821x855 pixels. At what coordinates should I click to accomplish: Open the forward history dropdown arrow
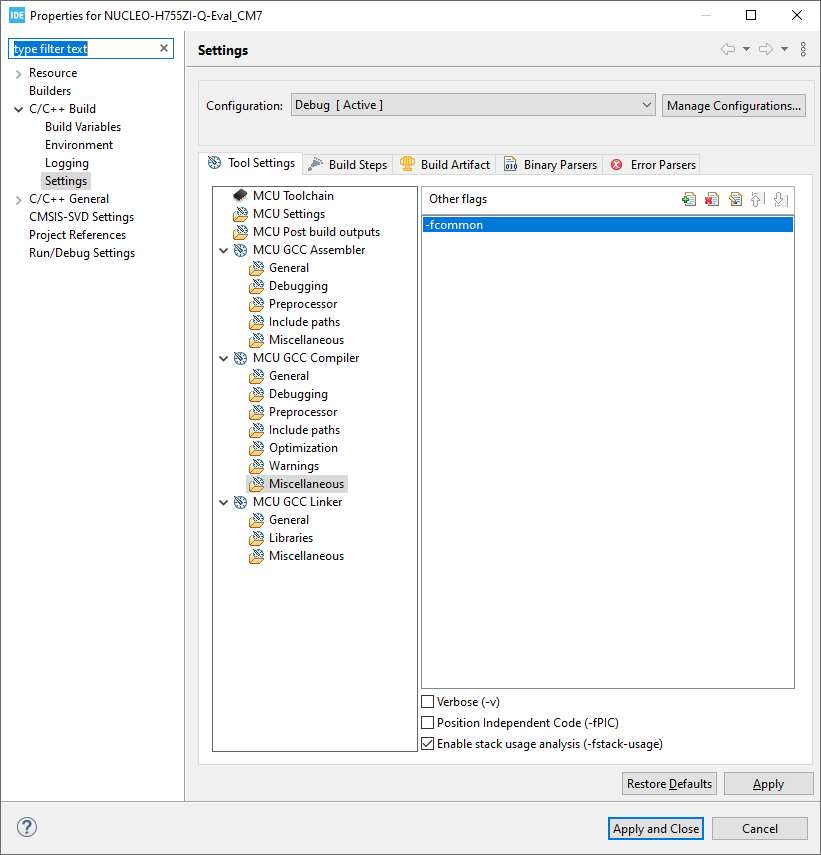[784, 49]
